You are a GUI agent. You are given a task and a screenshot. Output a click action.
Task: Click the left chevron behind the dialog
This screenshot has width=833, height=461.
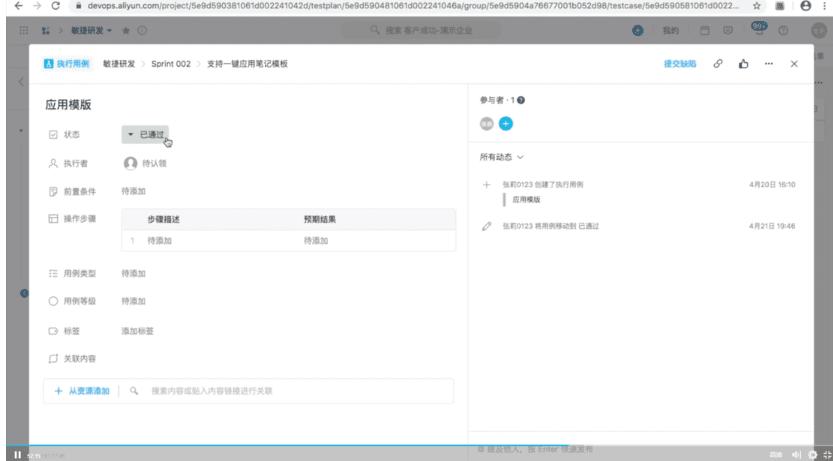click(21, 82)
